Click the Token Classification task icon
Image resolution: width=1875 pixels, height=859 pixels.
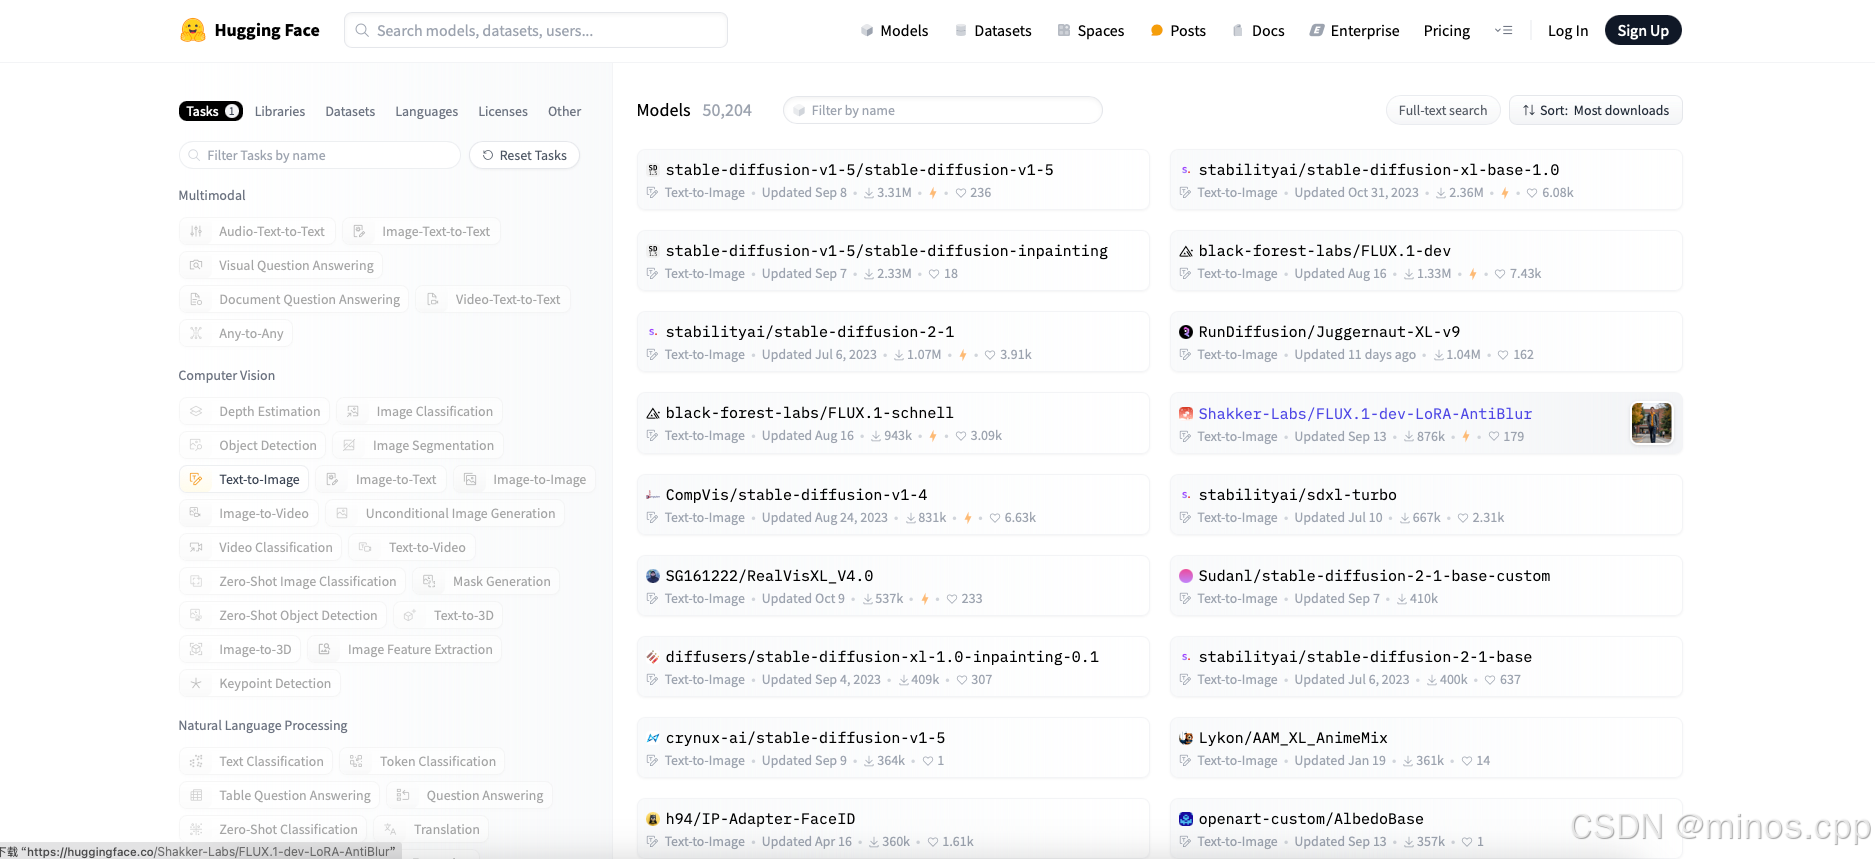point(356,761)
